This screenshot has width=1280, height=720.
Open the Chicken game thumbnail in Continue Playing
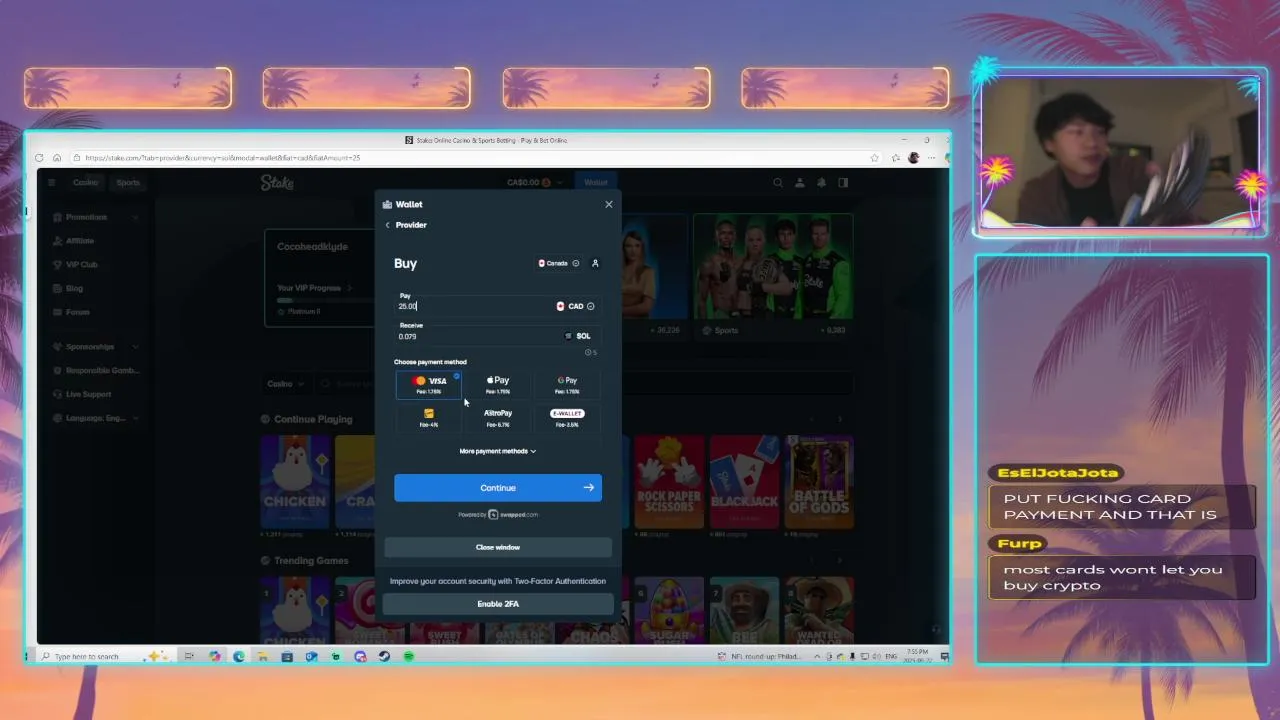(294, 481)
